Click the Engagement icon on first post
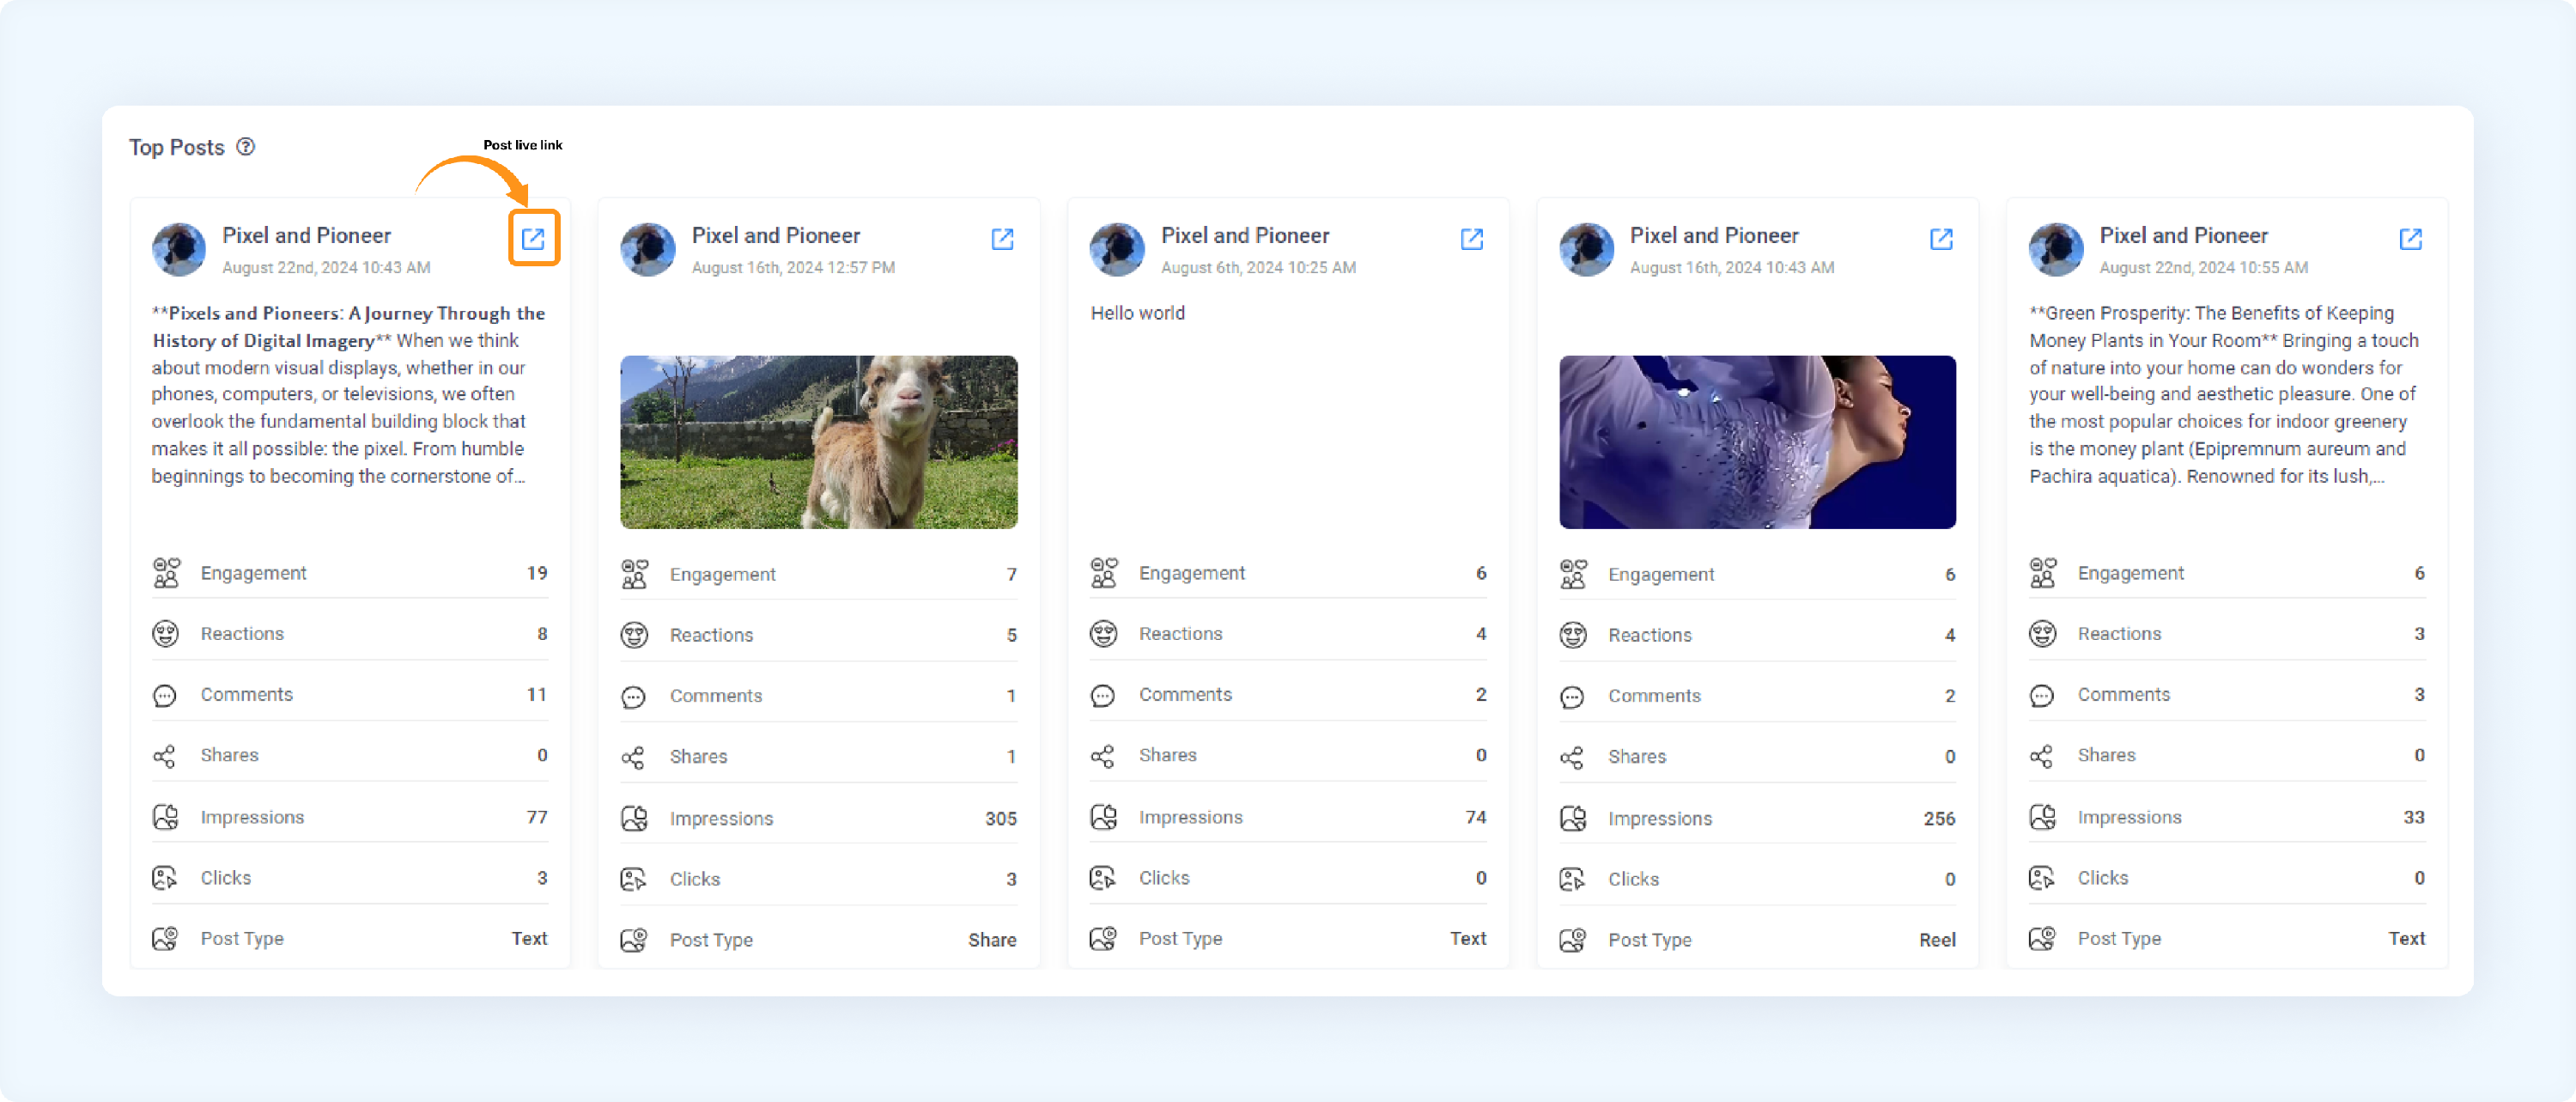The image size is (2576, 1102). click(167, 571)
